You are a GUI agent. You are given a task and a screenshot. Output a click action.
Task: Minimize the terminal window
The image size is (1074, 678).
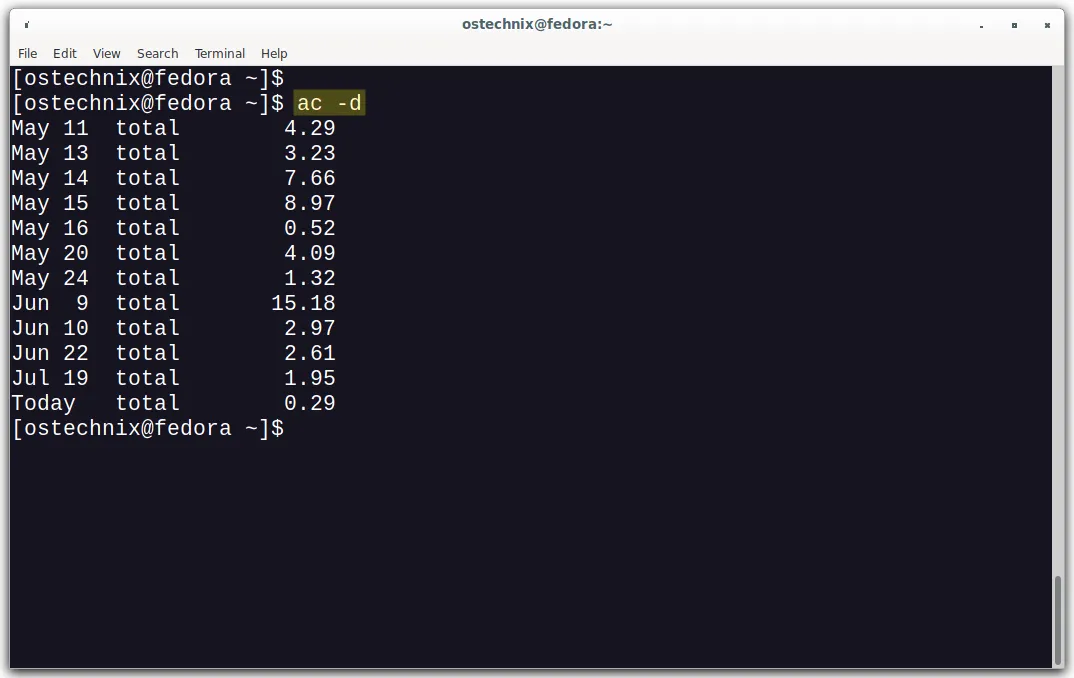click(982, 24)
